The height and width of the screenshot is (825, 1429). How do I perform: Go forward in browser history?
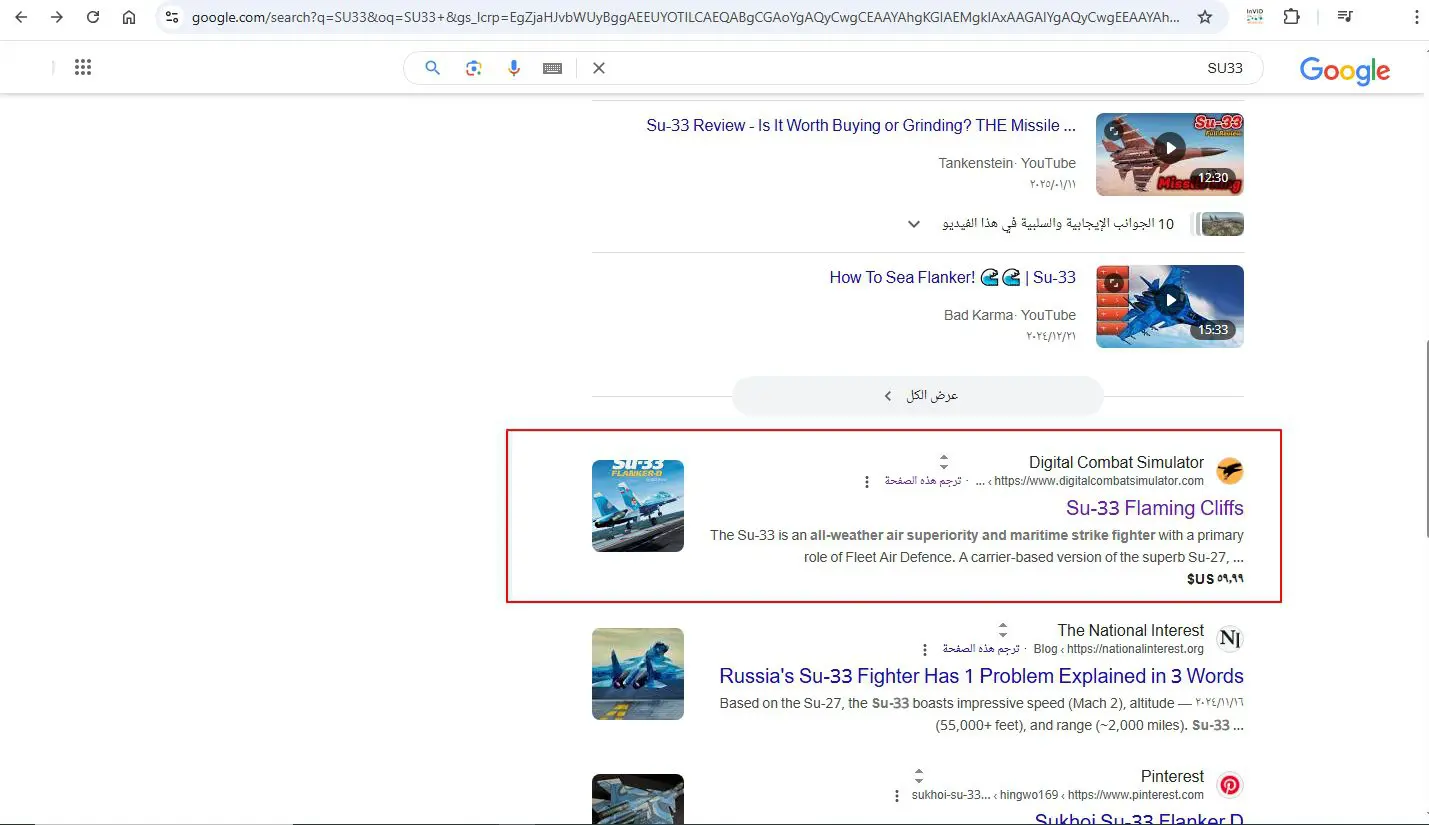click(x=57, y=17)
